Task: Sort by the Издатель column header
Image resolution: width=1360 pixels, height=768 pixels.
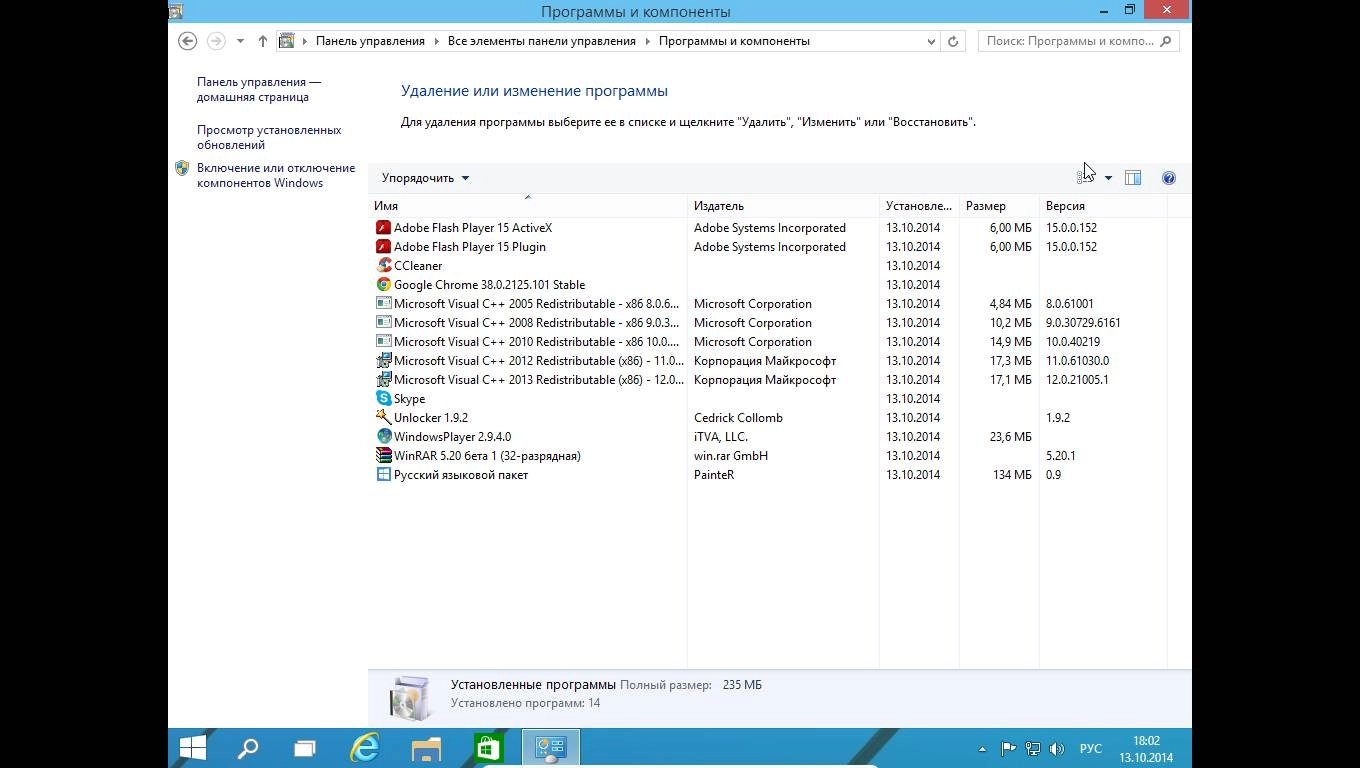Action: (x=783, y=206)
